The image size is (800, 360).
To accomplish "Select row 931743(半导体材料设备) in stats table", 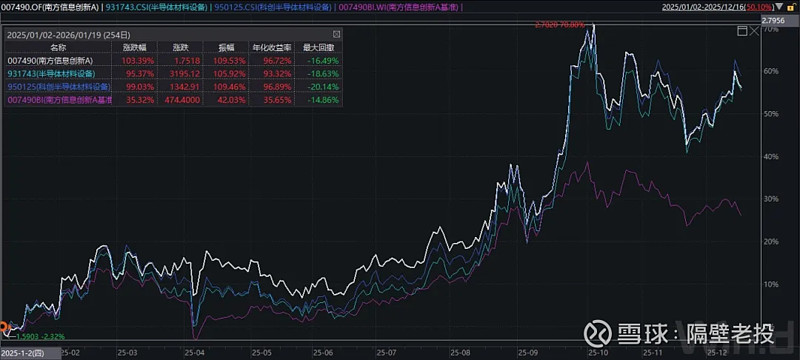I will (173, 74).
